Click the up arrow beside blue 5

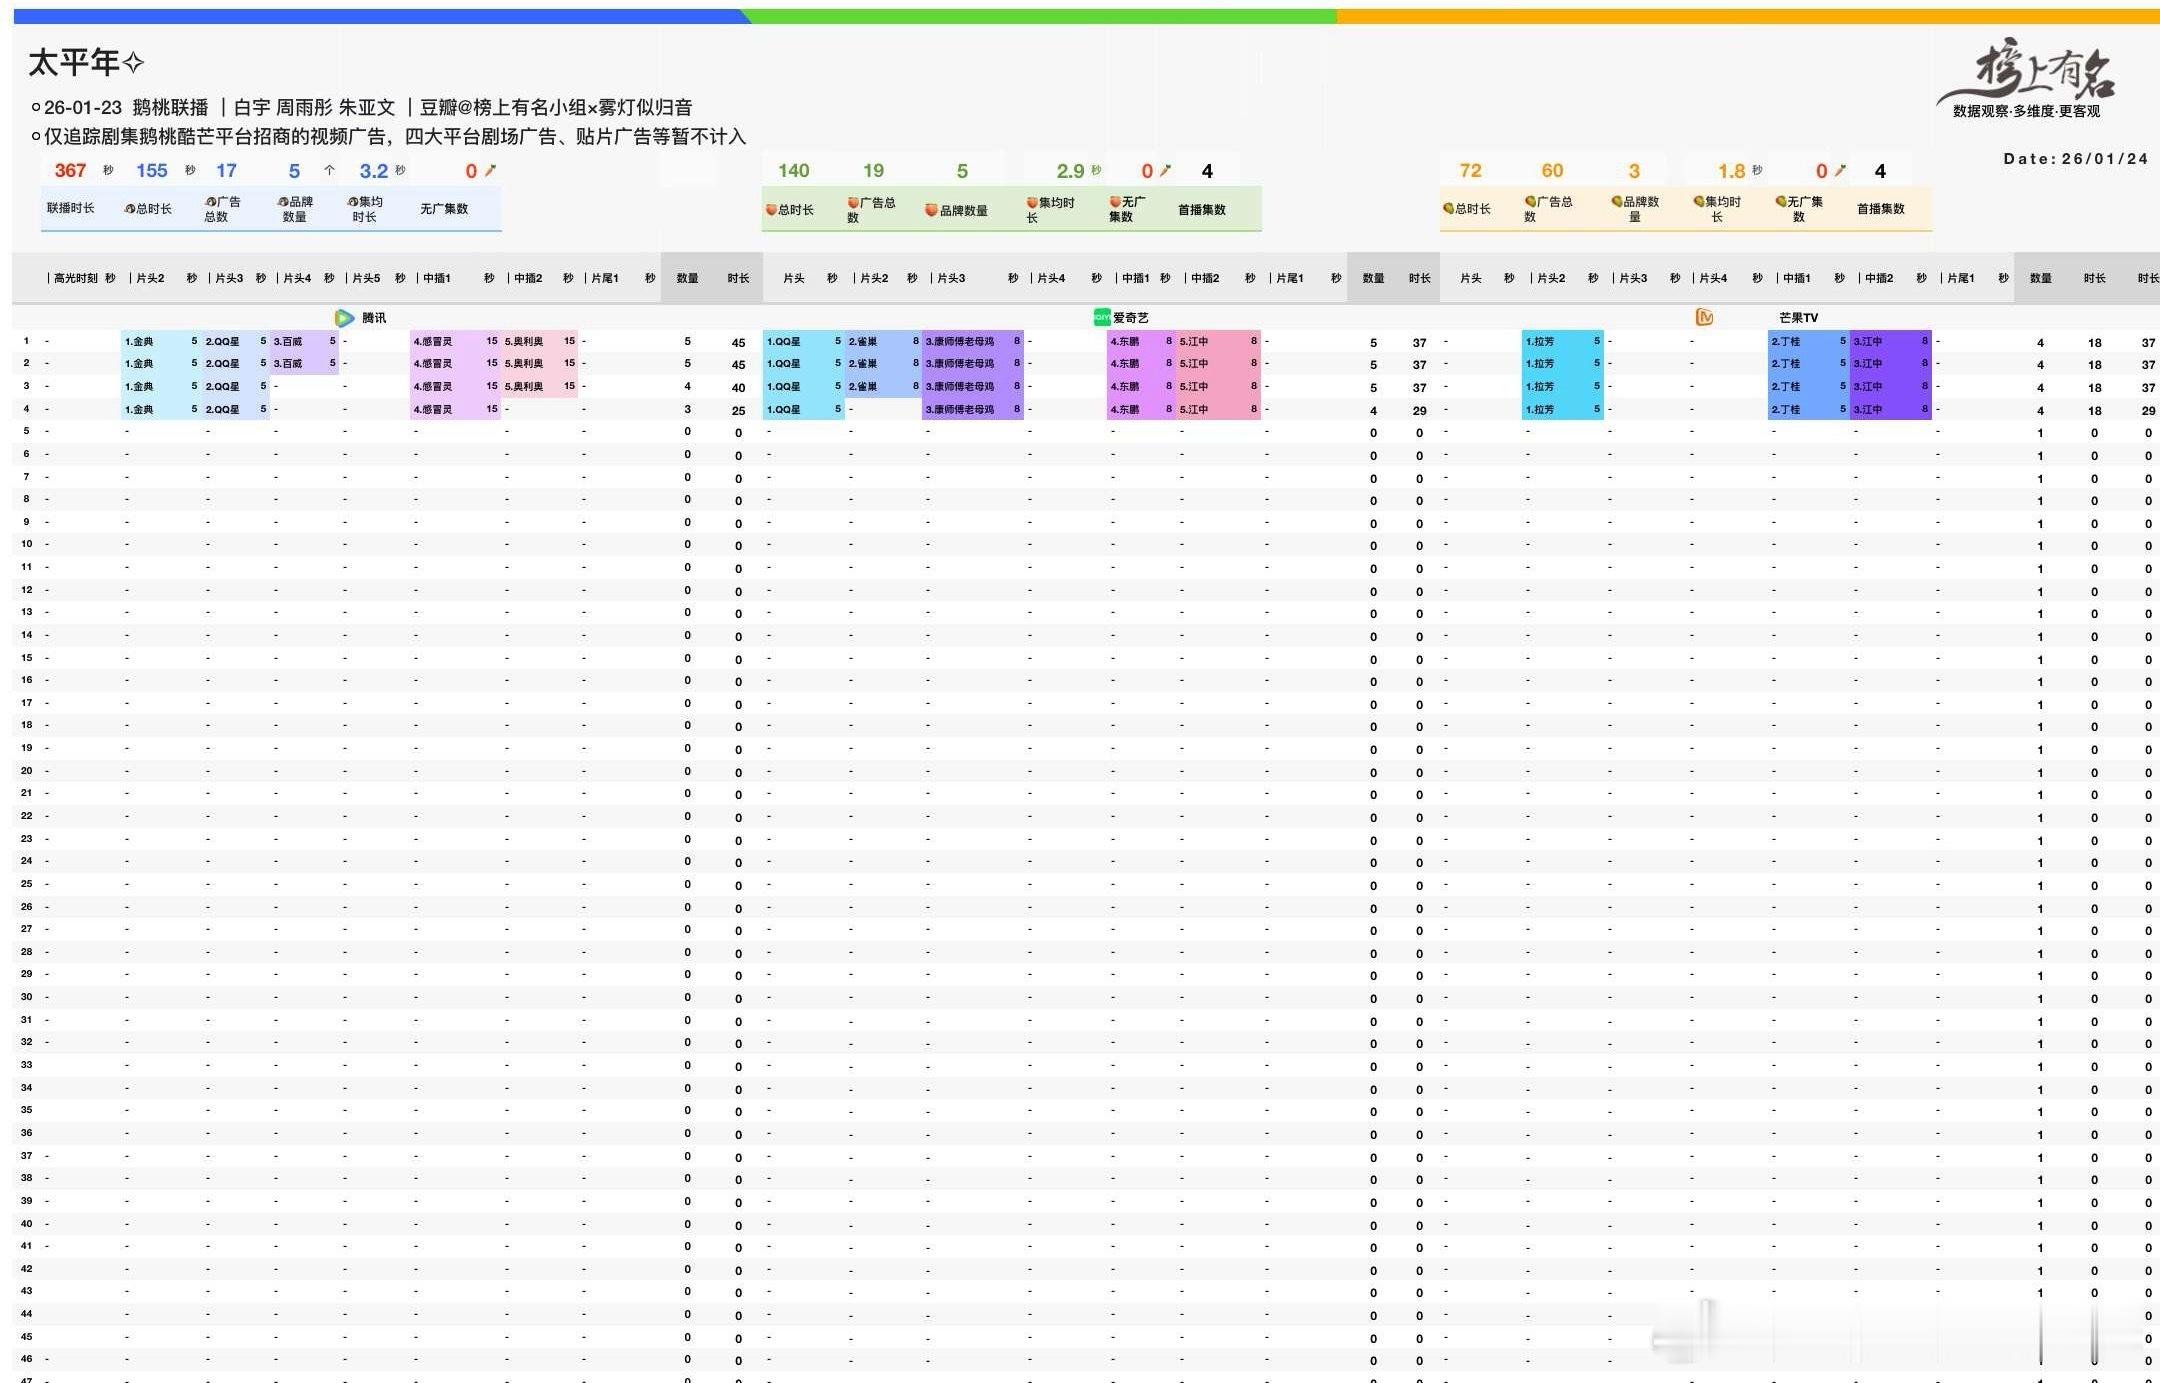click(329, 171)
